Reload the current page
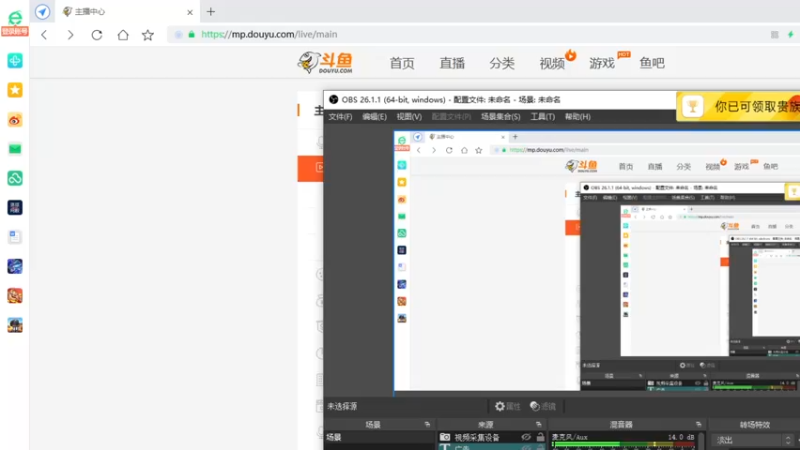The image size is (800, 450). point(96,35)
